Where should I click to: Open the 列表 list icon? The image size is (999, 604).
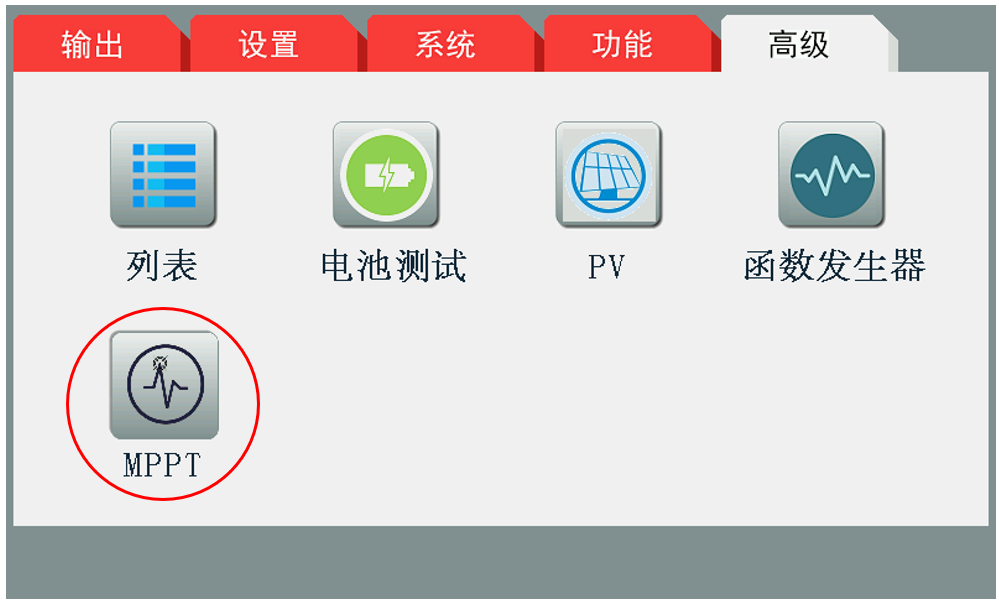[163, 175]
